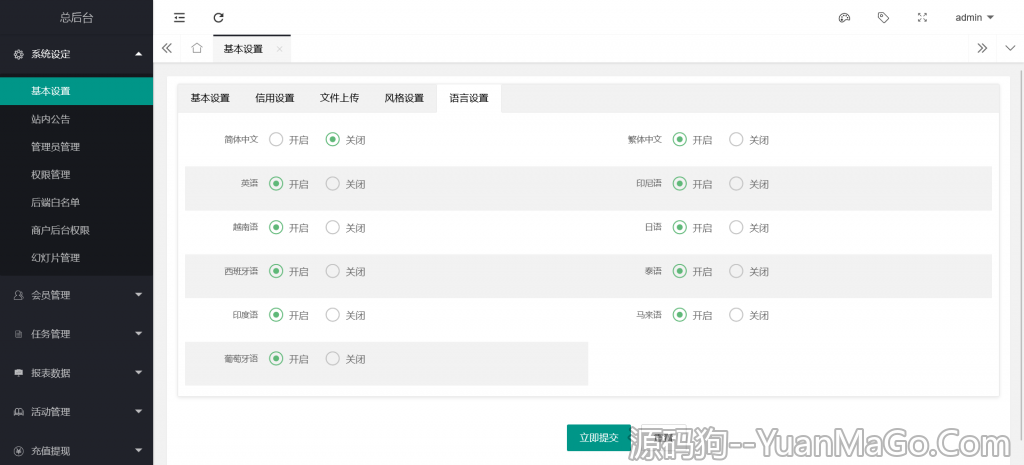1024x465 pixels.
Task: Select 开启 for 葡萄牙语
Action: pyautogui.click(x=288, y=359)
